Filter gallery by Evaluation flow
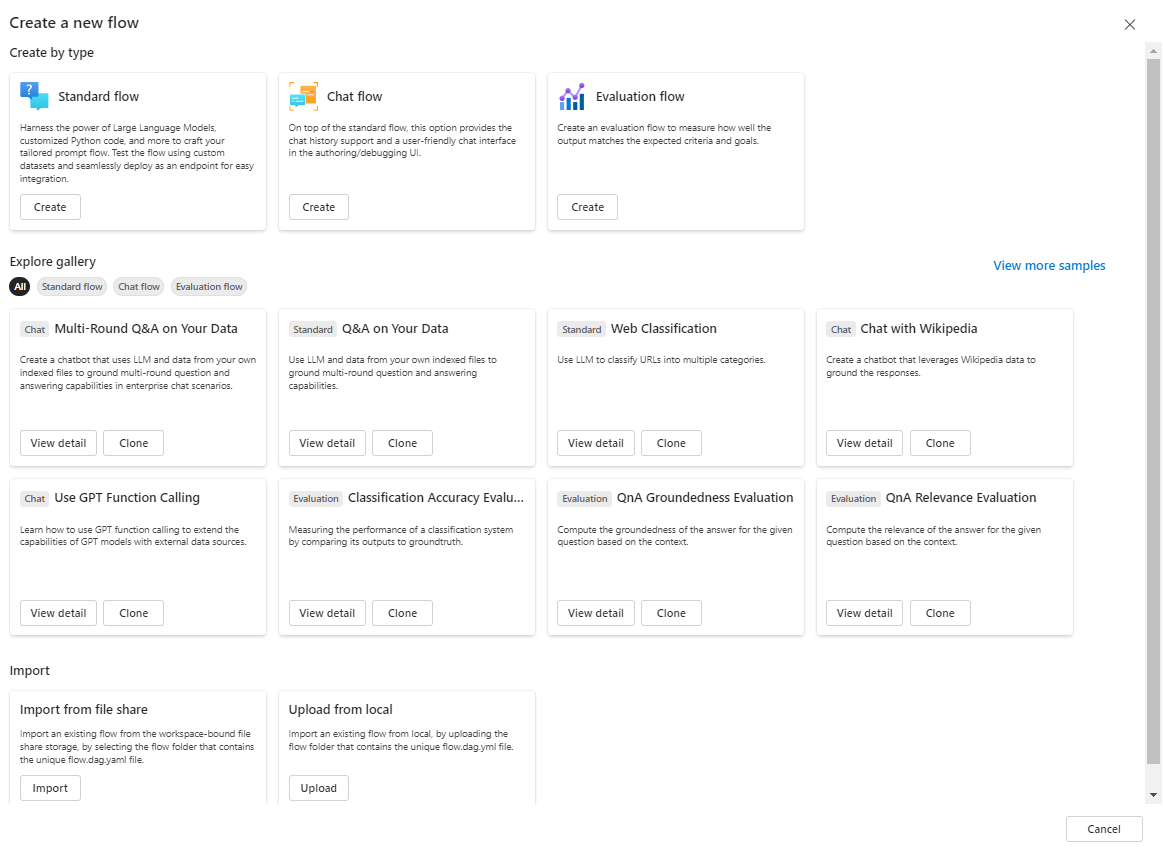The height and width of the screenshot is (855, 1163). [209, 287]
